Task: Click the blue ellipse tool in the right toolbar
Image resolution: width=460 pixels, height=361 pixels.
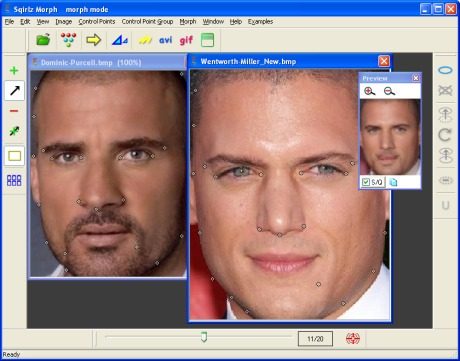Action: pos(445,70)
